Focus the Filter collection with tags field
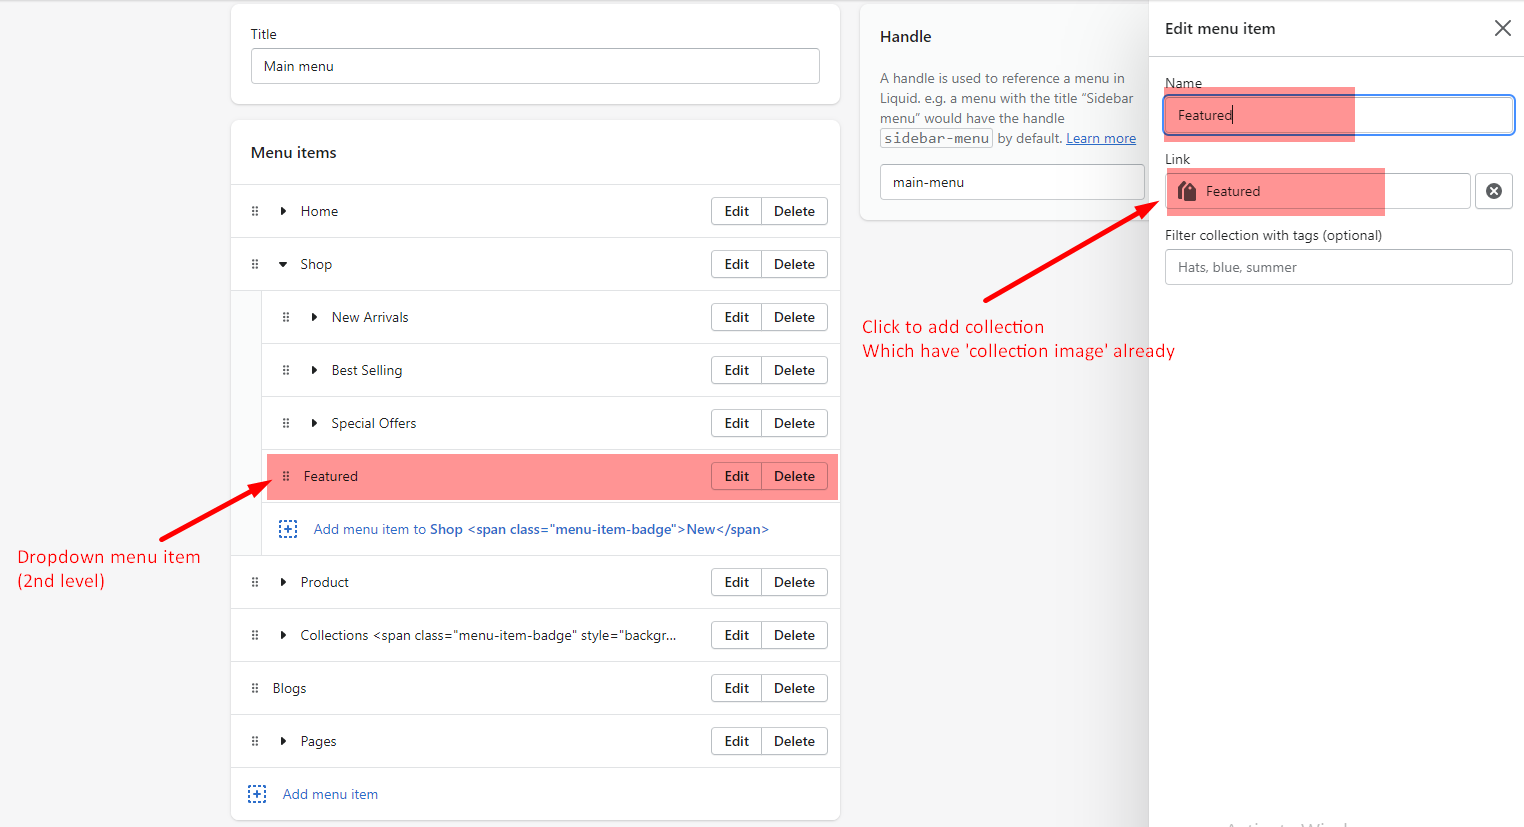The height and width of the screenshot is (827, 1524). pyautogui.click(x=1338, y=267)
